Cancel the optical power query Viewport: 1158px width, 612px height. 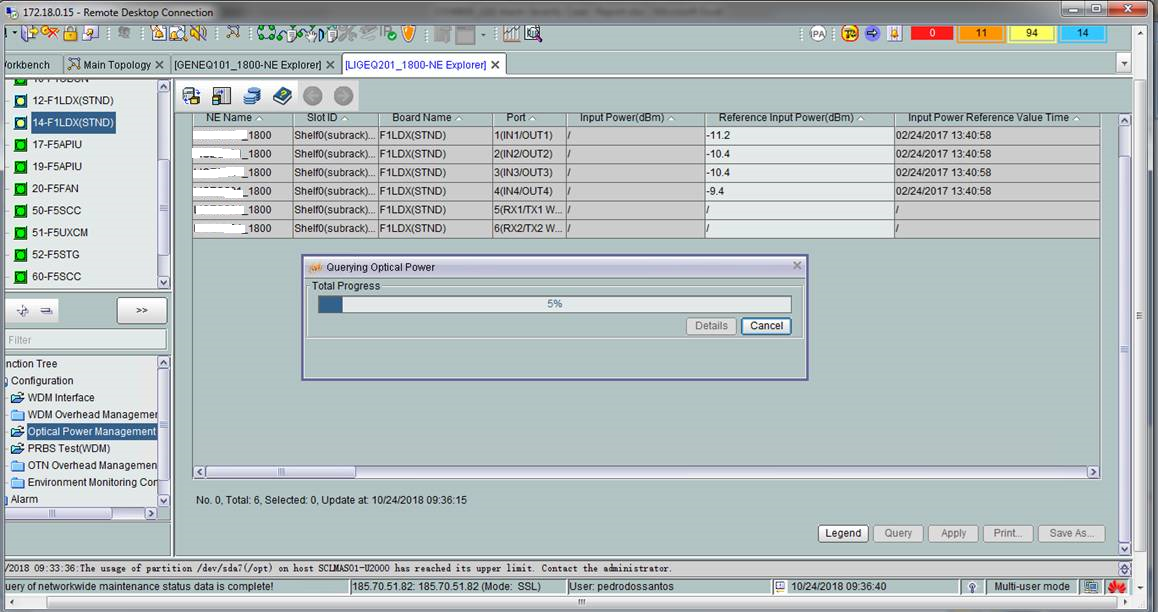[766, 326]
